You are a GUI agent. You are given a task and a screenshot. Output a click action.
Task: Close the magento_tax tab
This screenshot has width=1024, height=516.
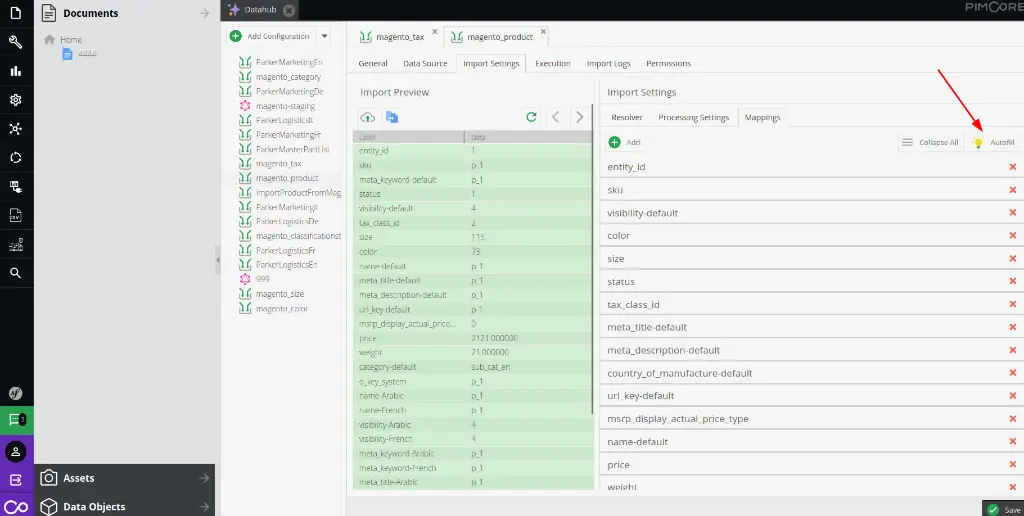(435, 32)
